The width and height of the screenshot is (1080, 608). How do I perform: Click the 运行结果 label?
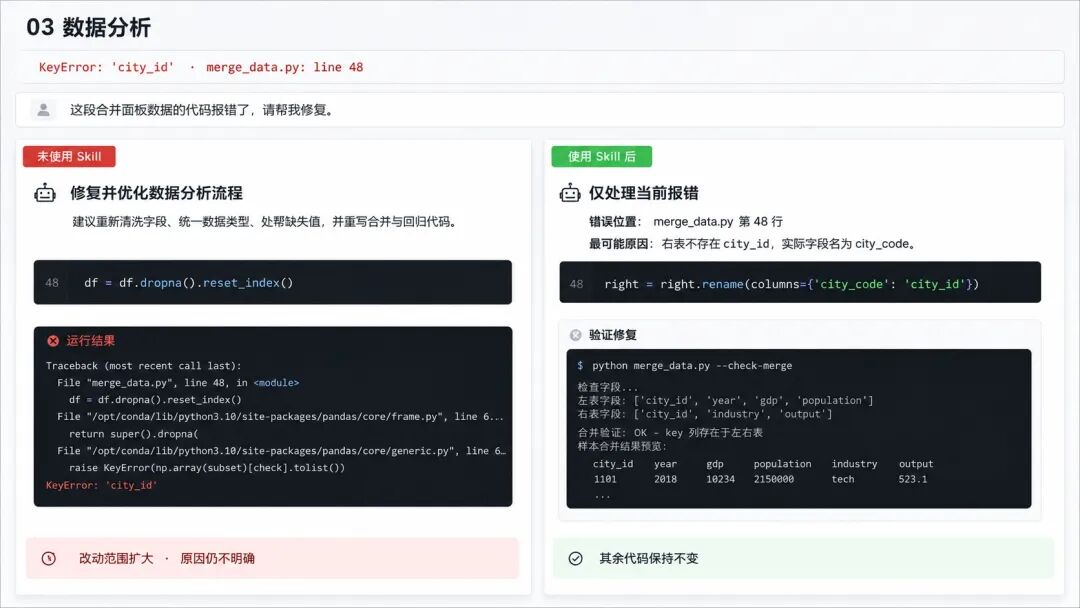pos(91,340)
